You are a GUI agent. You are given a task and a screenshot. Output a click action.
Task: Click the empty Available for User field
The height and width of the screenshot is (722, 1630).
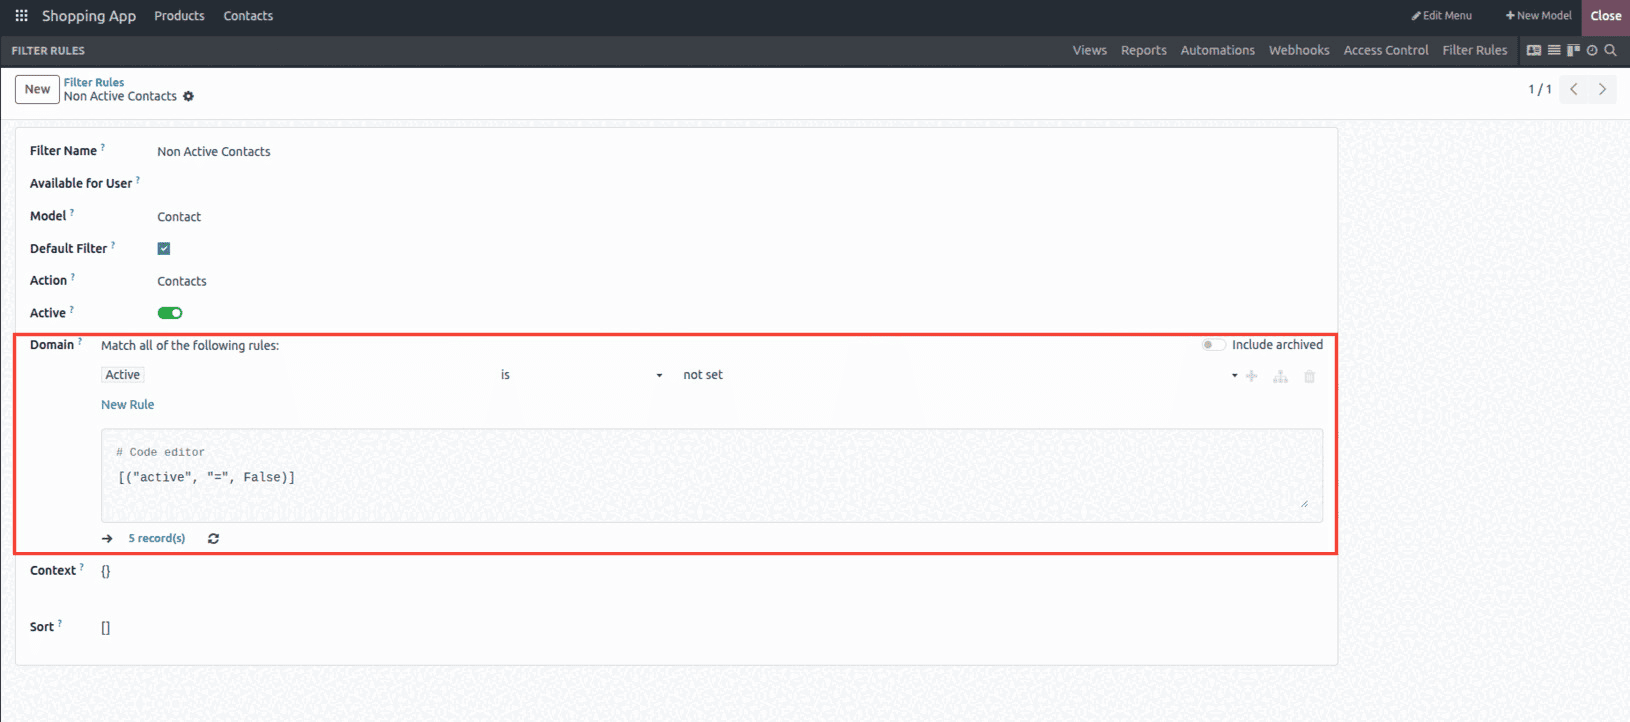tap(740, 184)
